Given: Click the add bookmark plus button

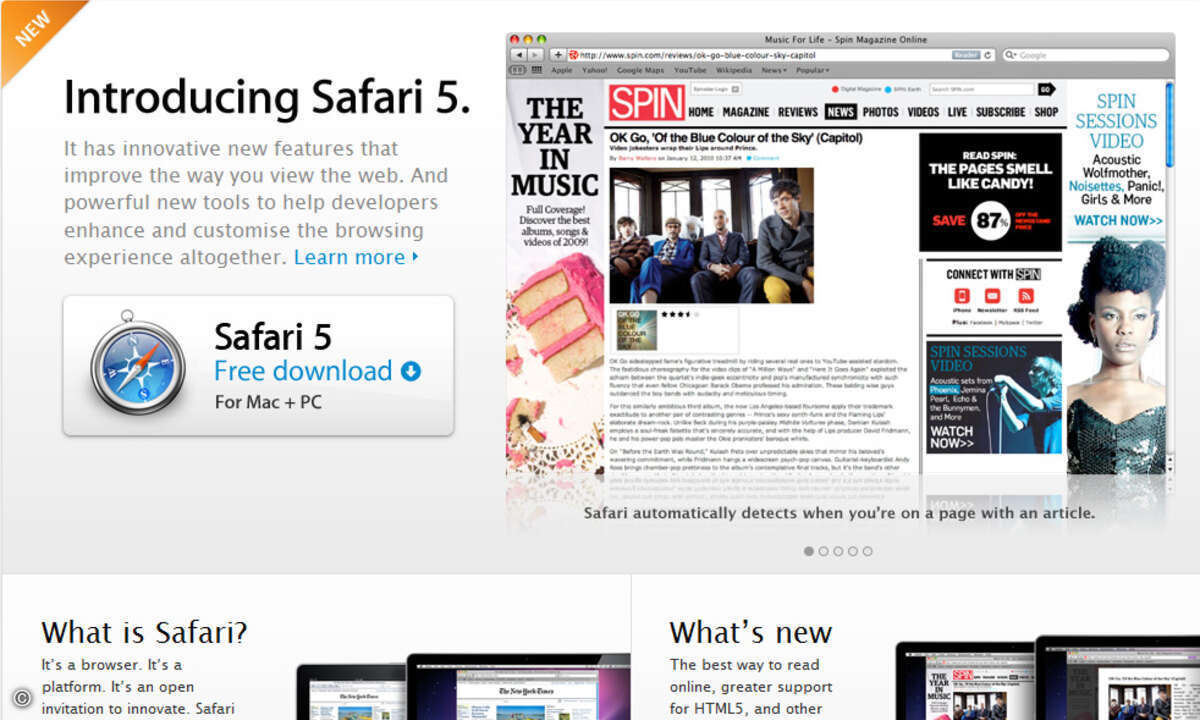Looking at the screenshot, I should (x=558, y=54).
